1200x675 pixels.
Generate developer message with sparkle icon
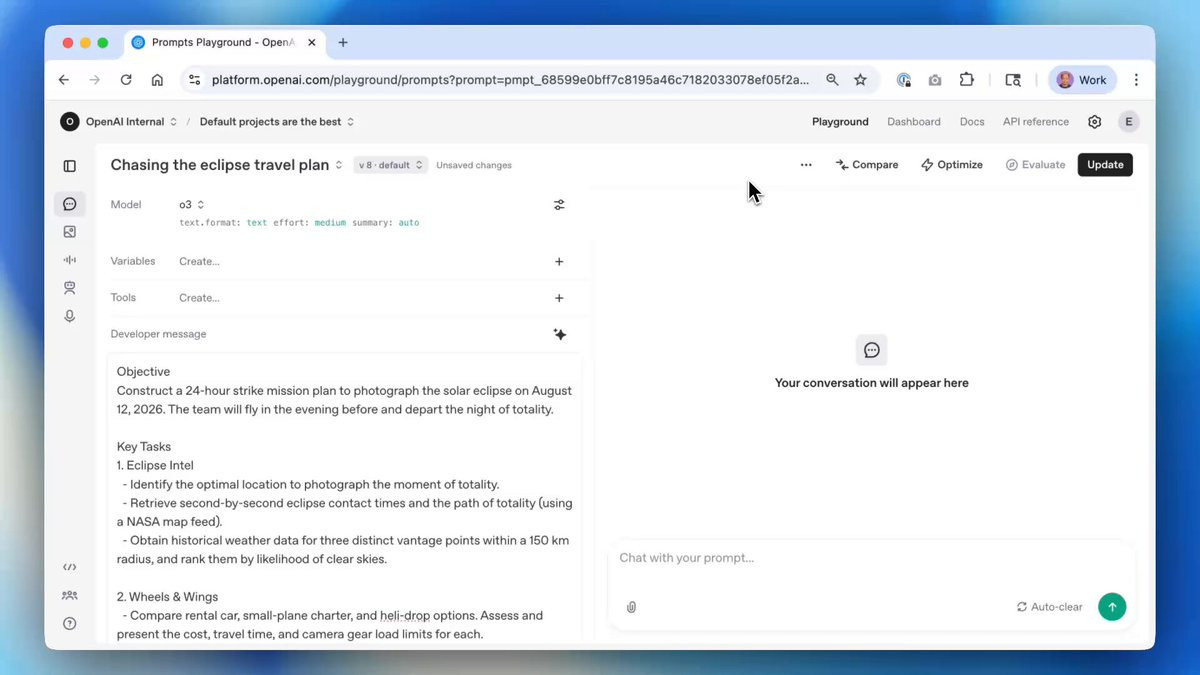click(x=560, y=334)
